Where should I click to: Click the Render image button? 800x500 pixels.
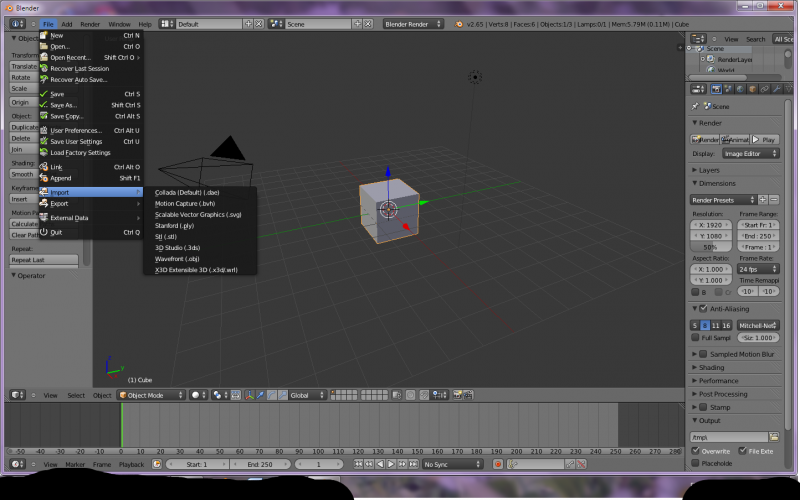[705, 139]
